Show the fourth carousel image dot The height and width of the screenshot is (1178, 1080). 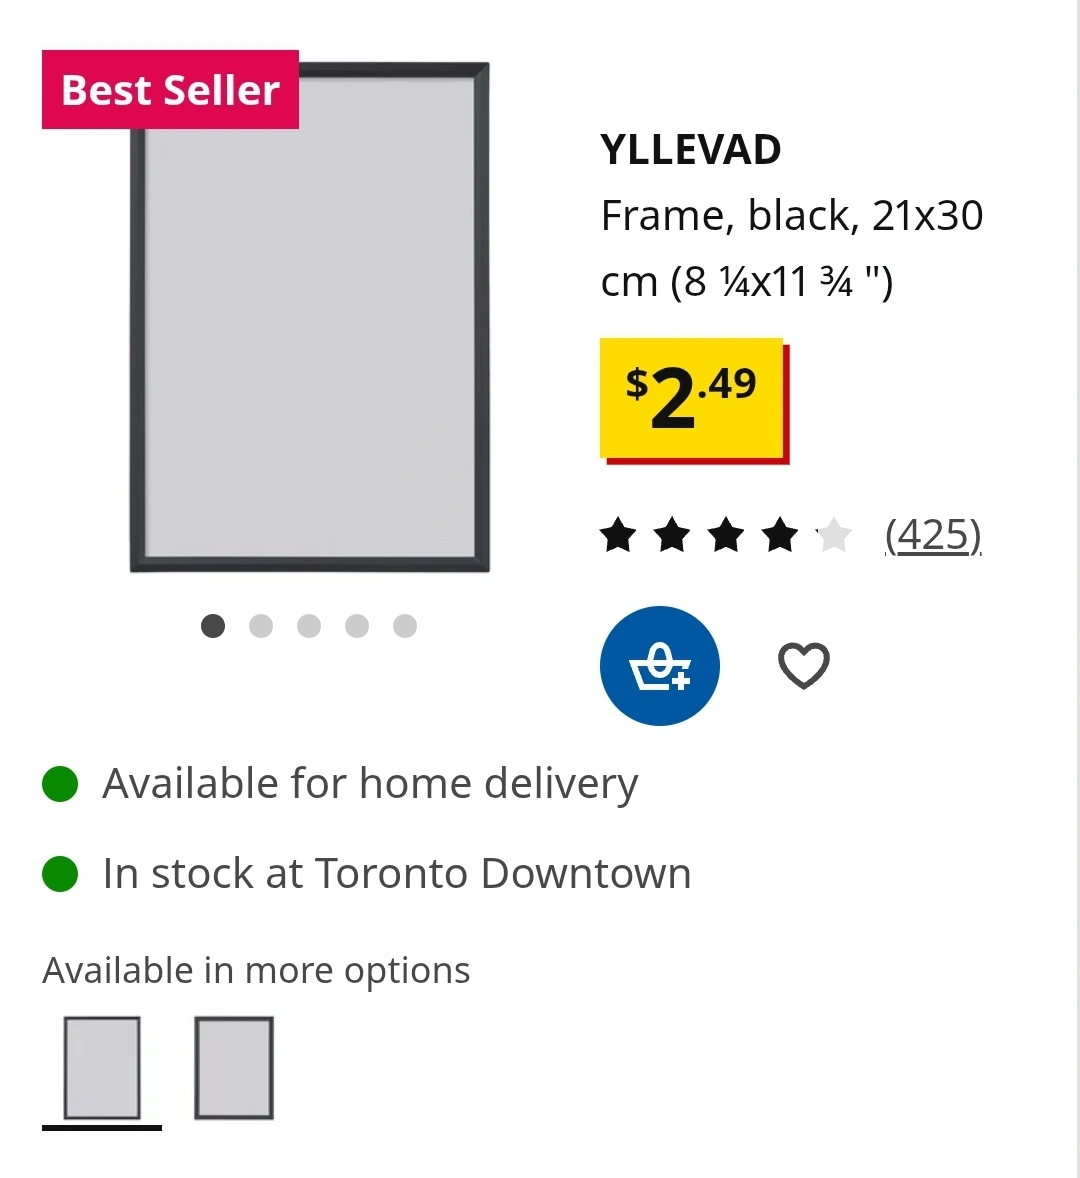357,626
